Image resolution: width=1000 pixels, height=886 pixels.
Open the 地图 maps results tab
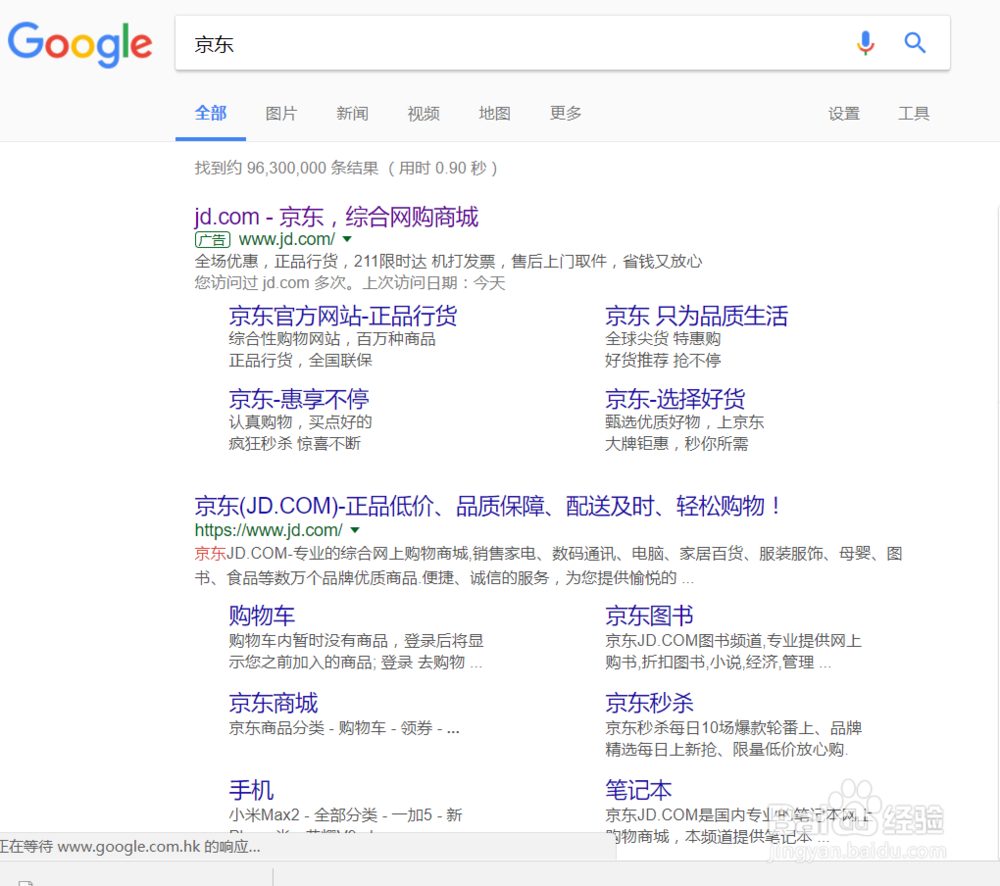[x=494, y=113]
